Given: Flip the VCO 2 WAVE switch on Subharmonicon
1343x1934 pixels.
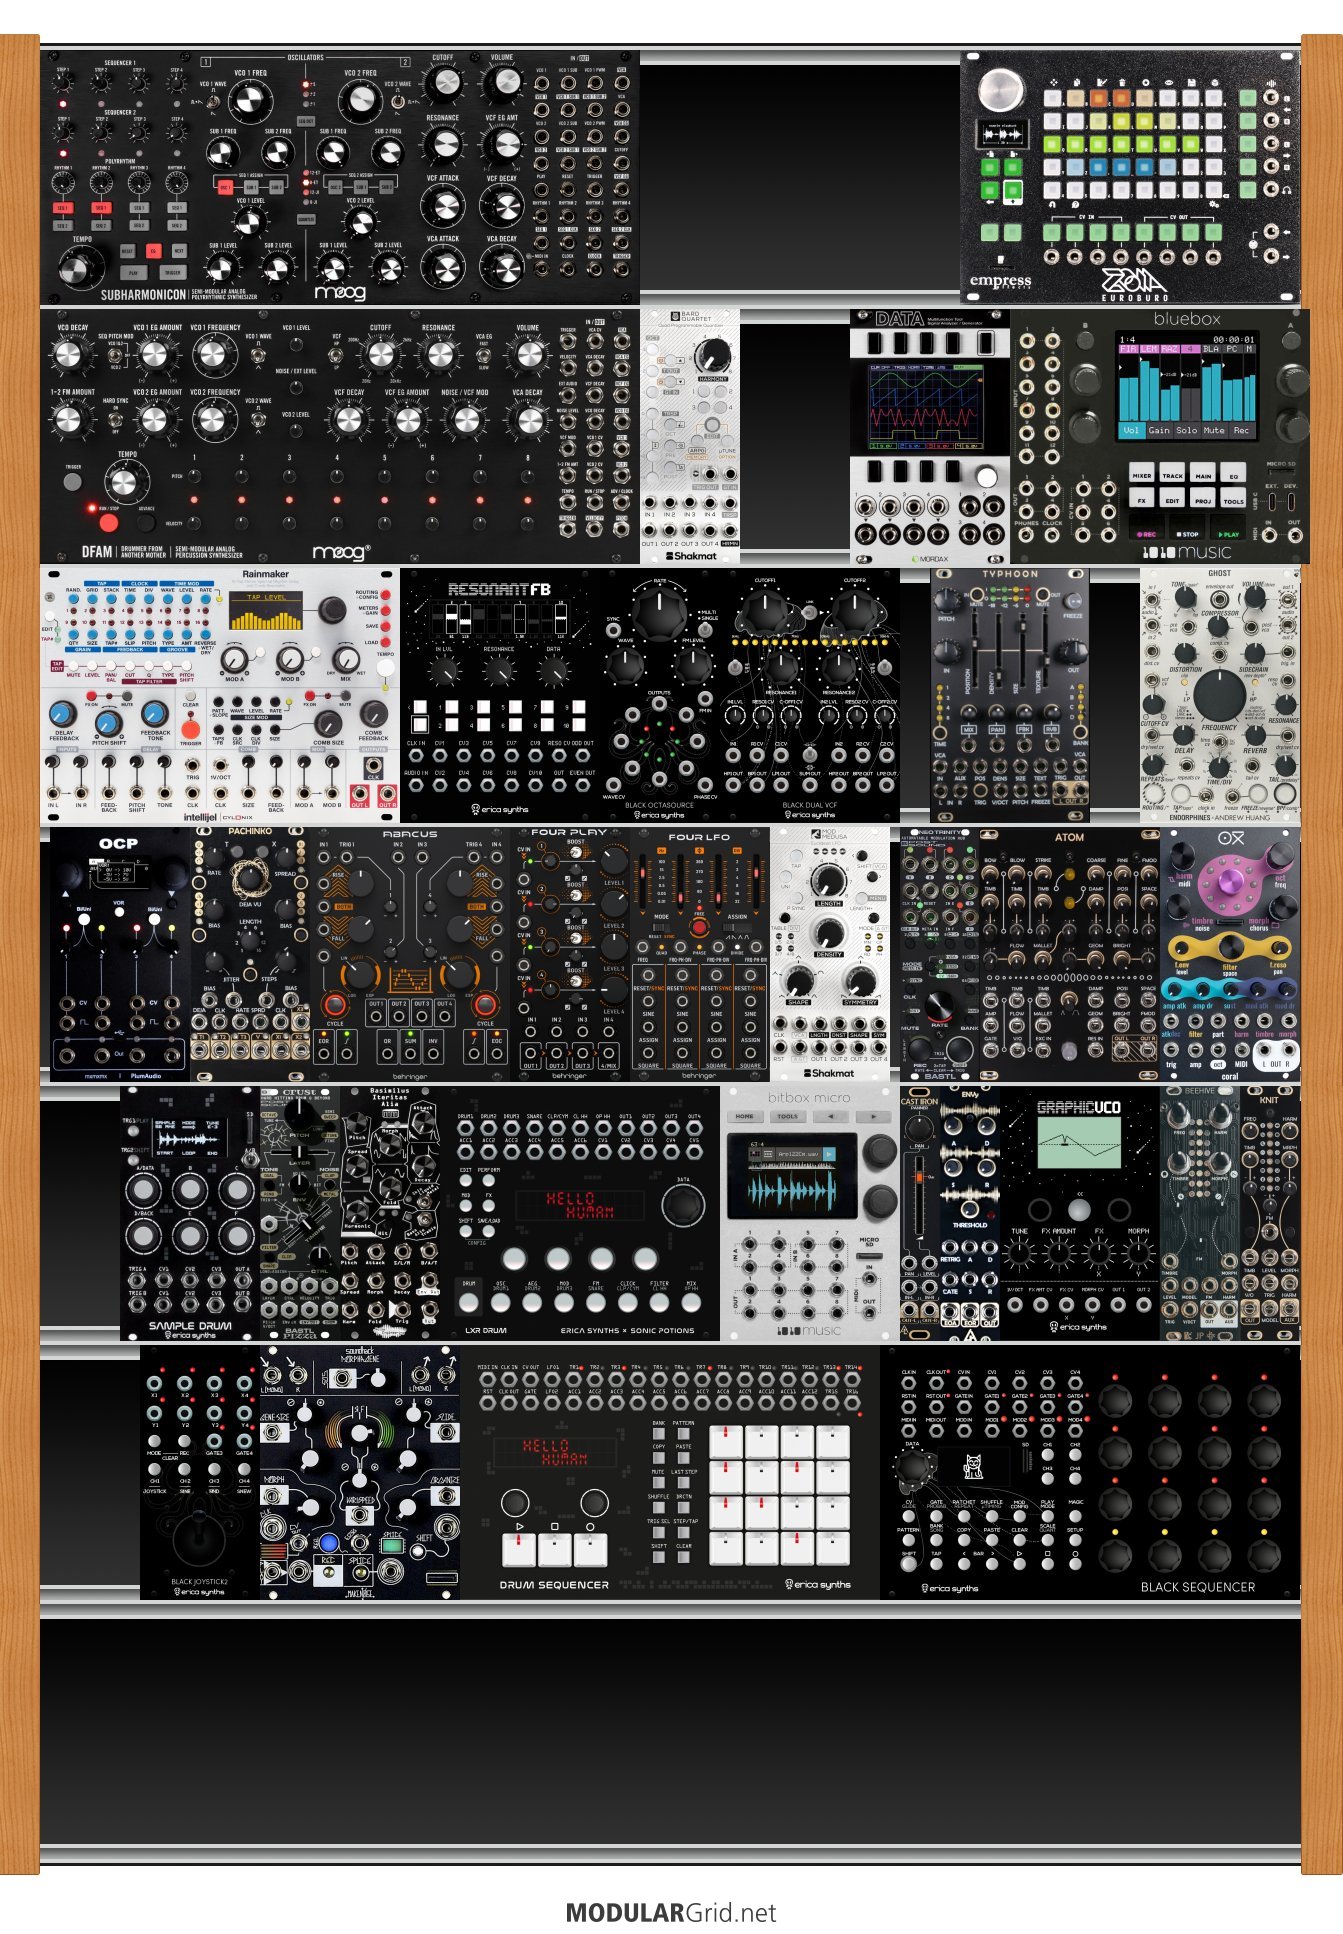Looking at the screenshot, I should pos(397,101).
